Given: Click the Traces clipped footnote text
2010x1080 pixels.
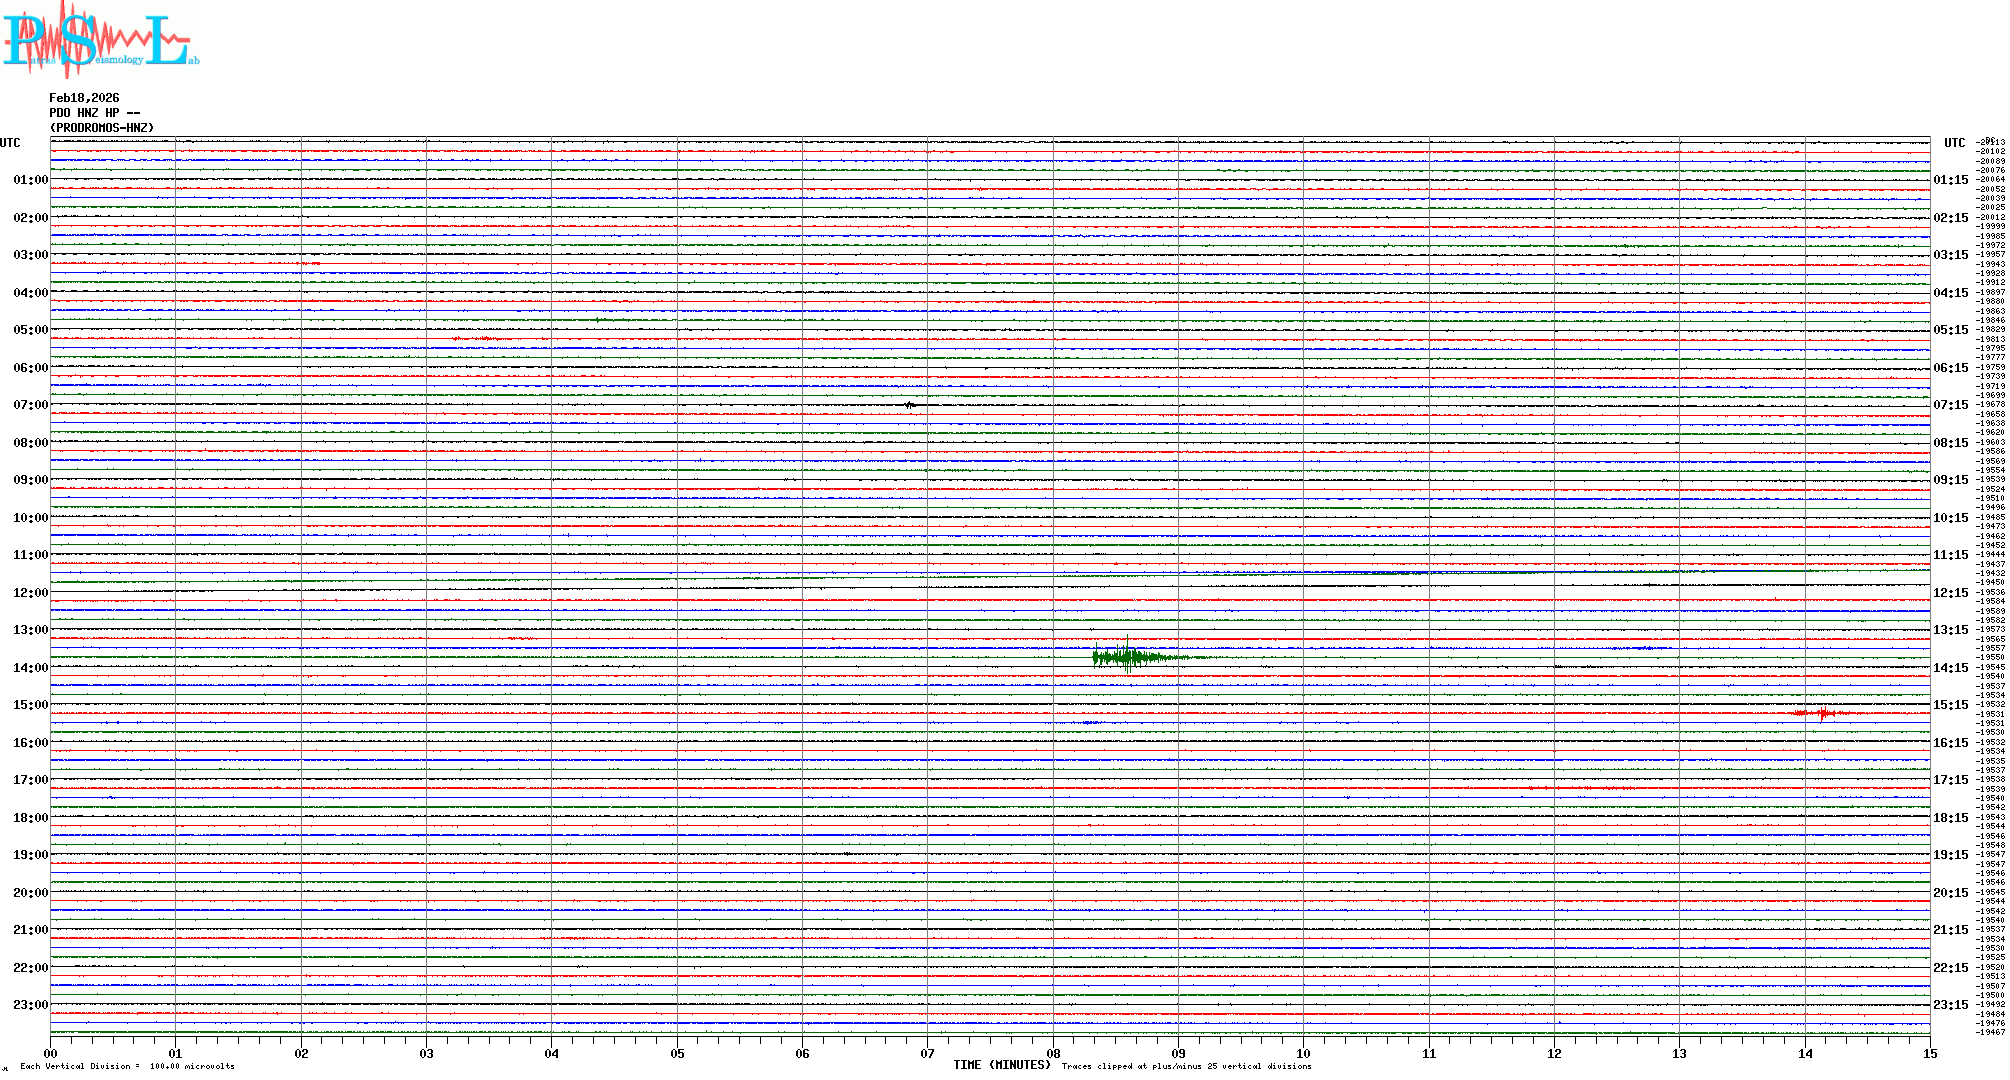Looking at the screenshot, I should pyautogui.click(x=1186, y=1066).
